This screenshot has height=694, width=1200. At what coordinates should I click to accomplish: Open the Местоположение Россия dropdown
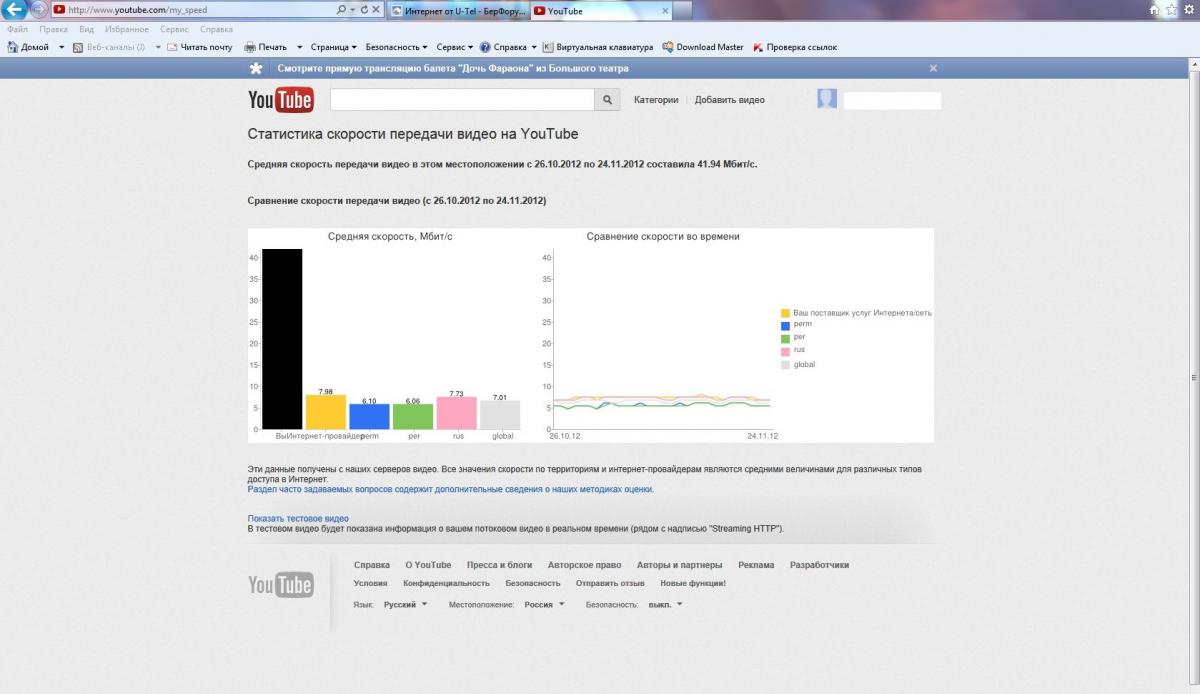click(544, 605)
